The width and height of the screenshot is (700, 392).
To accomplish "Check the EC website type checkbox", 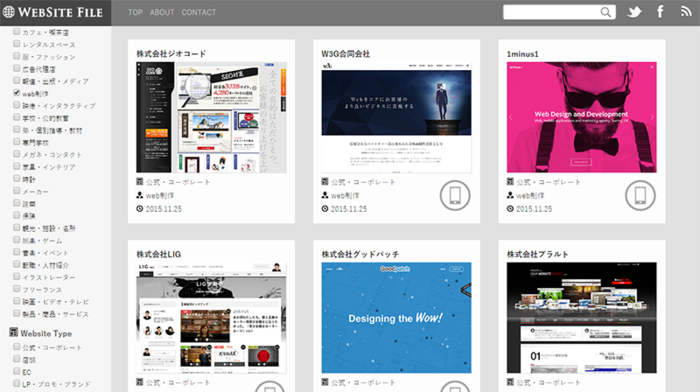I will click(17, 371).
